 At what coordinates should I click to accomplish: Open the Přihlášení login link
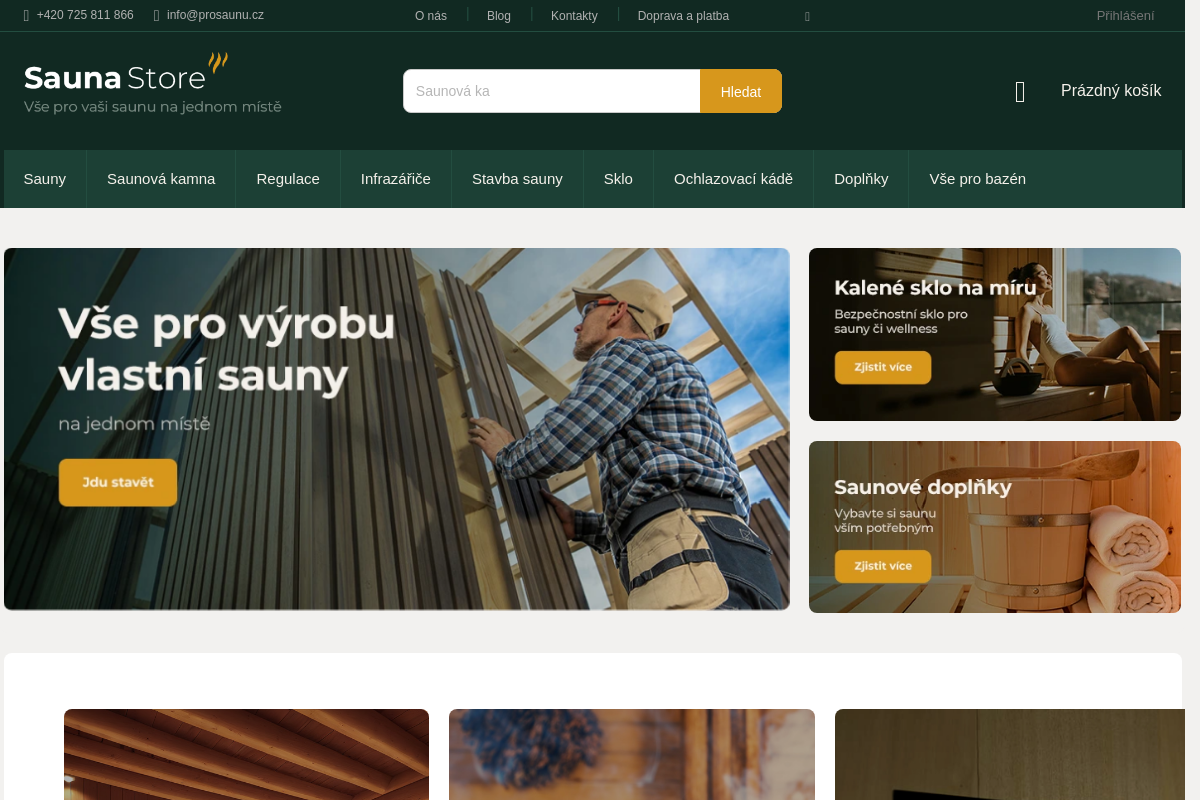1126,15
